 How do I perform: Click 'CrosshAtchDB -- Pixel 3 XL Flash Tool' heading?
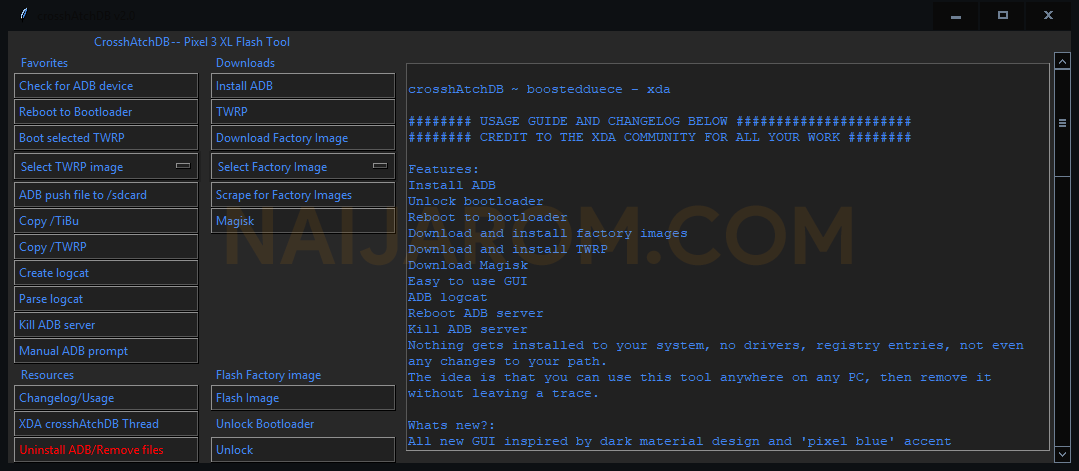192,42
